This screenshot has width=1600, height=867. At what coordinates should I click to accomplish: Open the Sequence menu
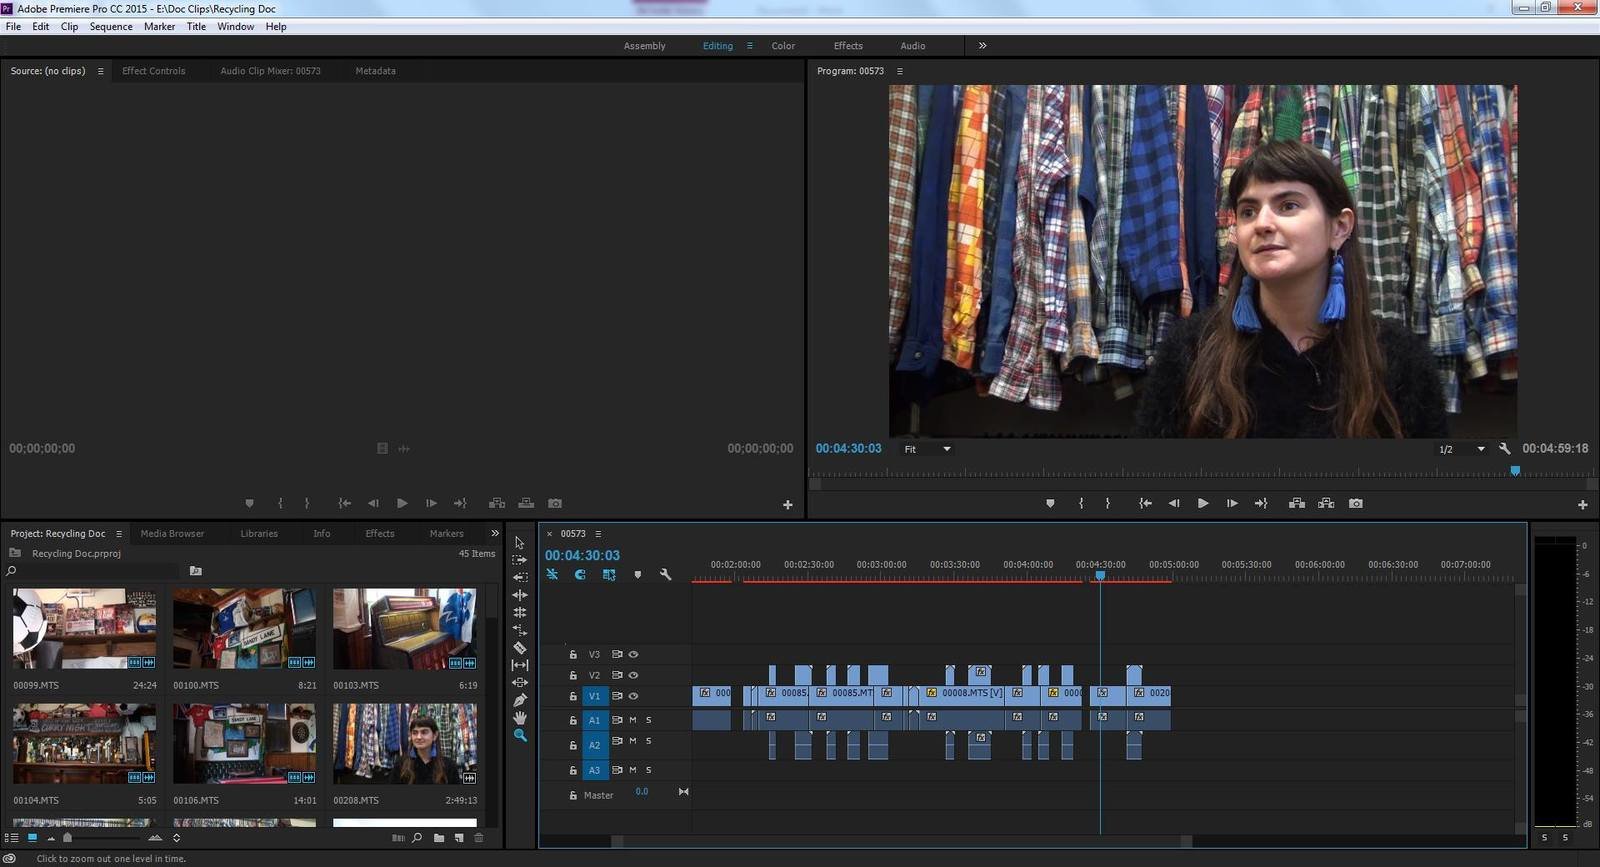coord(111,27)
